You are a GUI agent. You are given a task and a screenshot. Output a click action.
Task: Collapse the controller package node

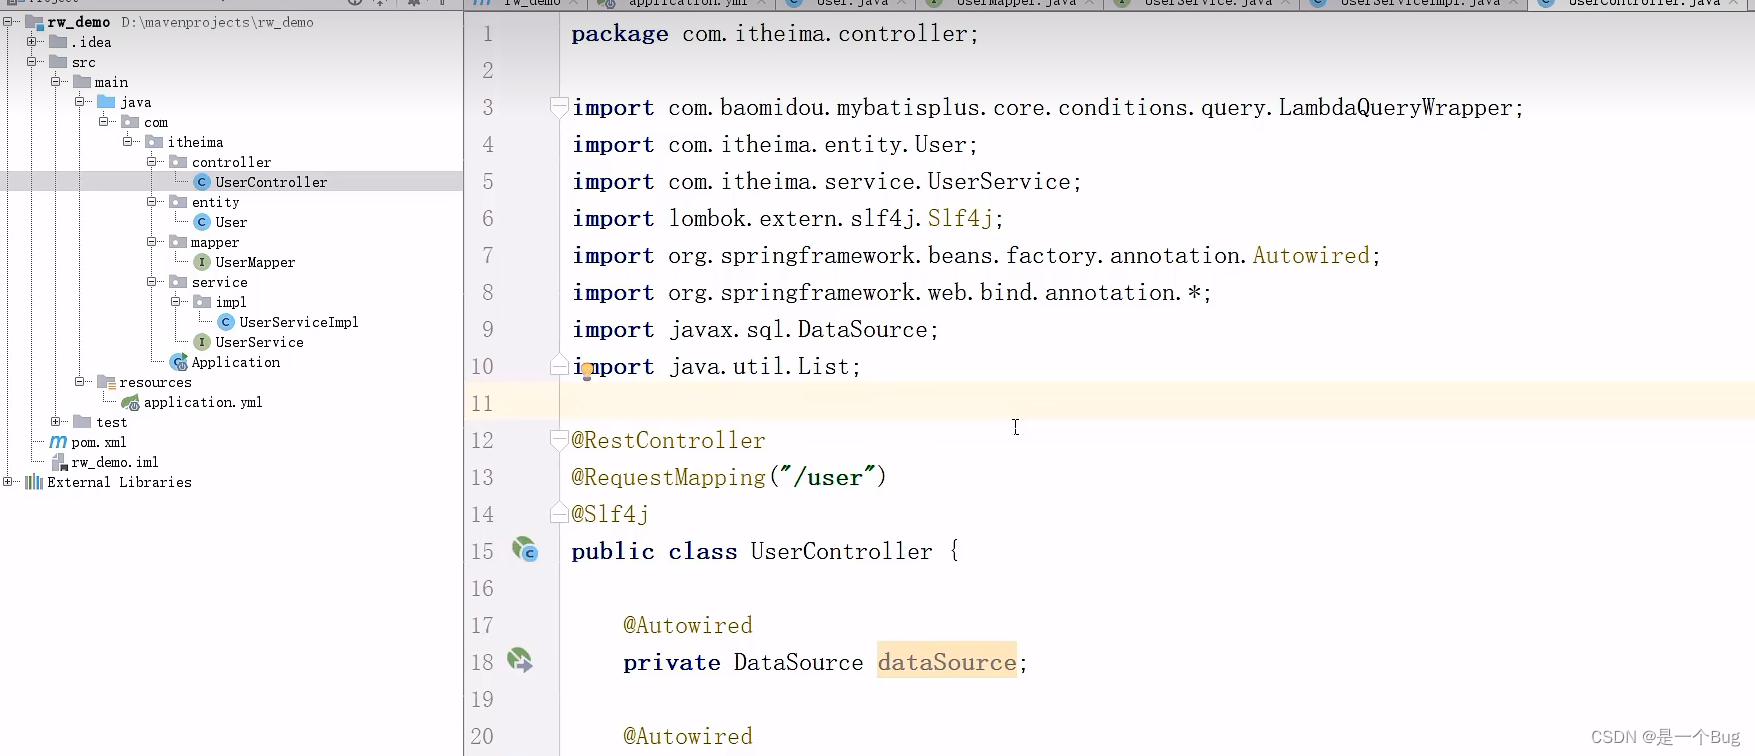(x=152, y=161)
